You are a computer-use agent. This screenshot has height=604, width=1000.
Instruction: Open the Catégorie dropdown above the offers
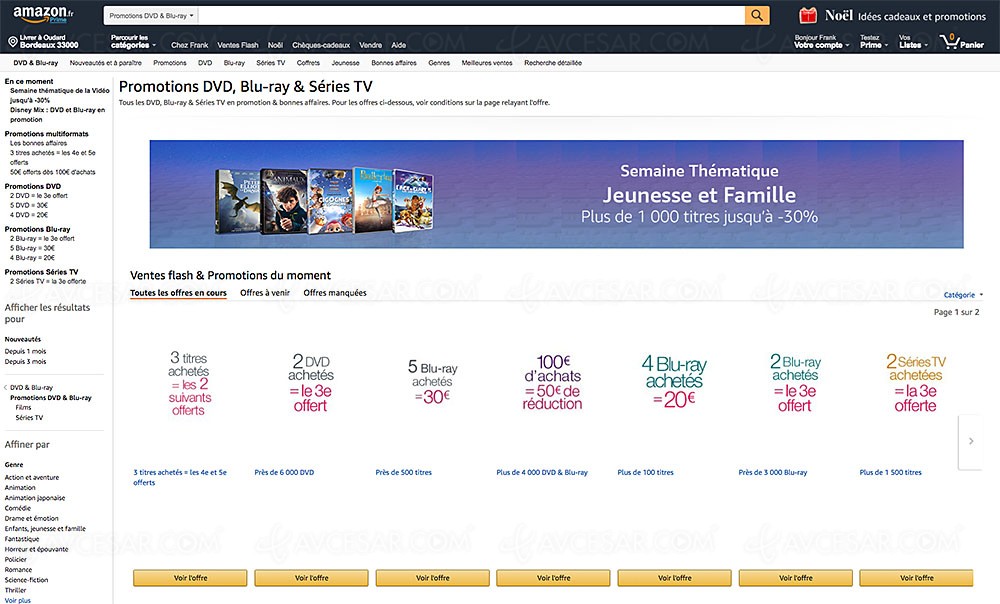[961, 294]
